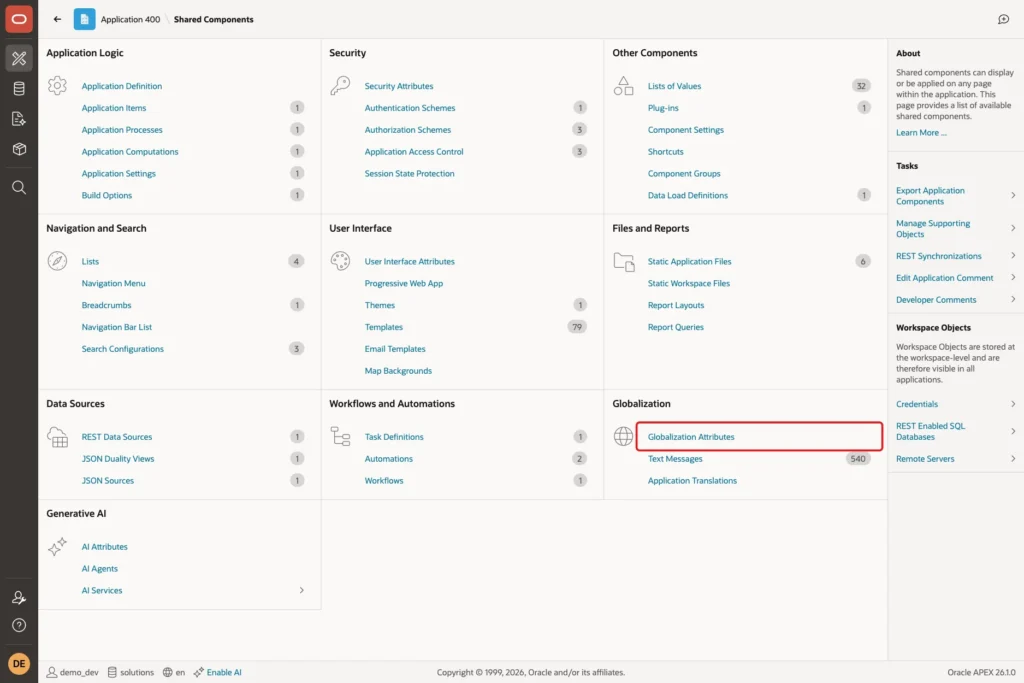
Task: Click the Globalization globe icon
Action: (x=624, y=436)
